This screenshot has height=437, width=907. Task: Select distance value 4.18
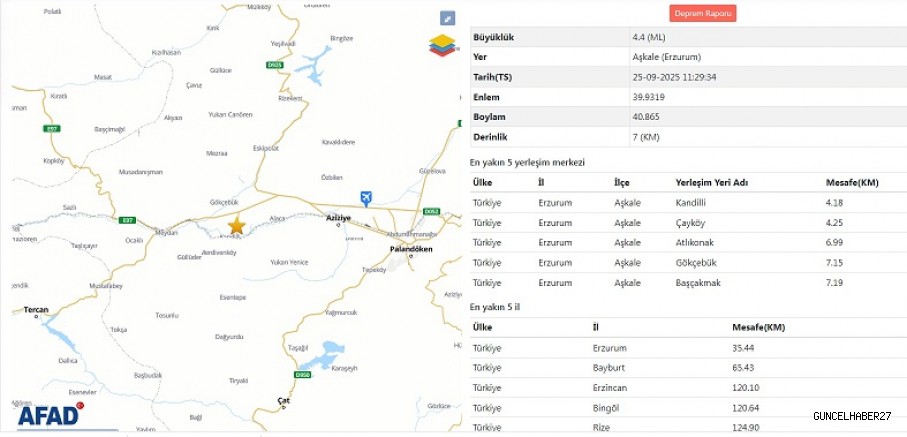[835, 203]
